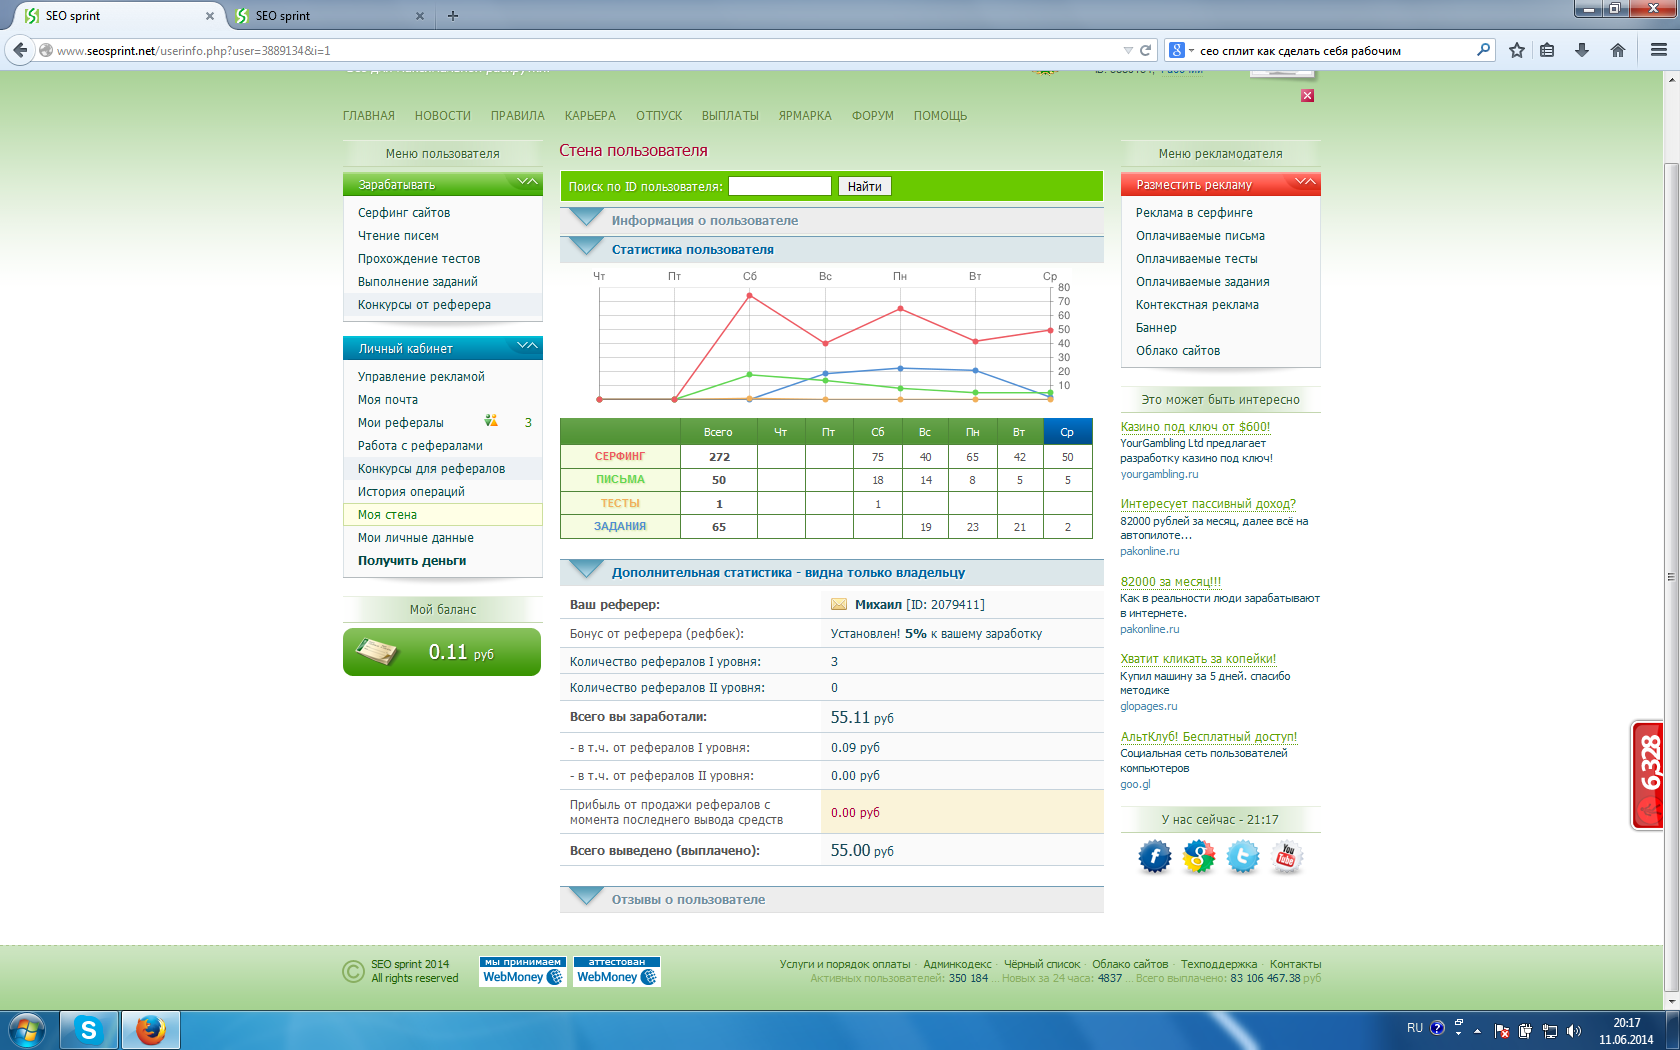Open a new browser tab

[x=453, y=16]
